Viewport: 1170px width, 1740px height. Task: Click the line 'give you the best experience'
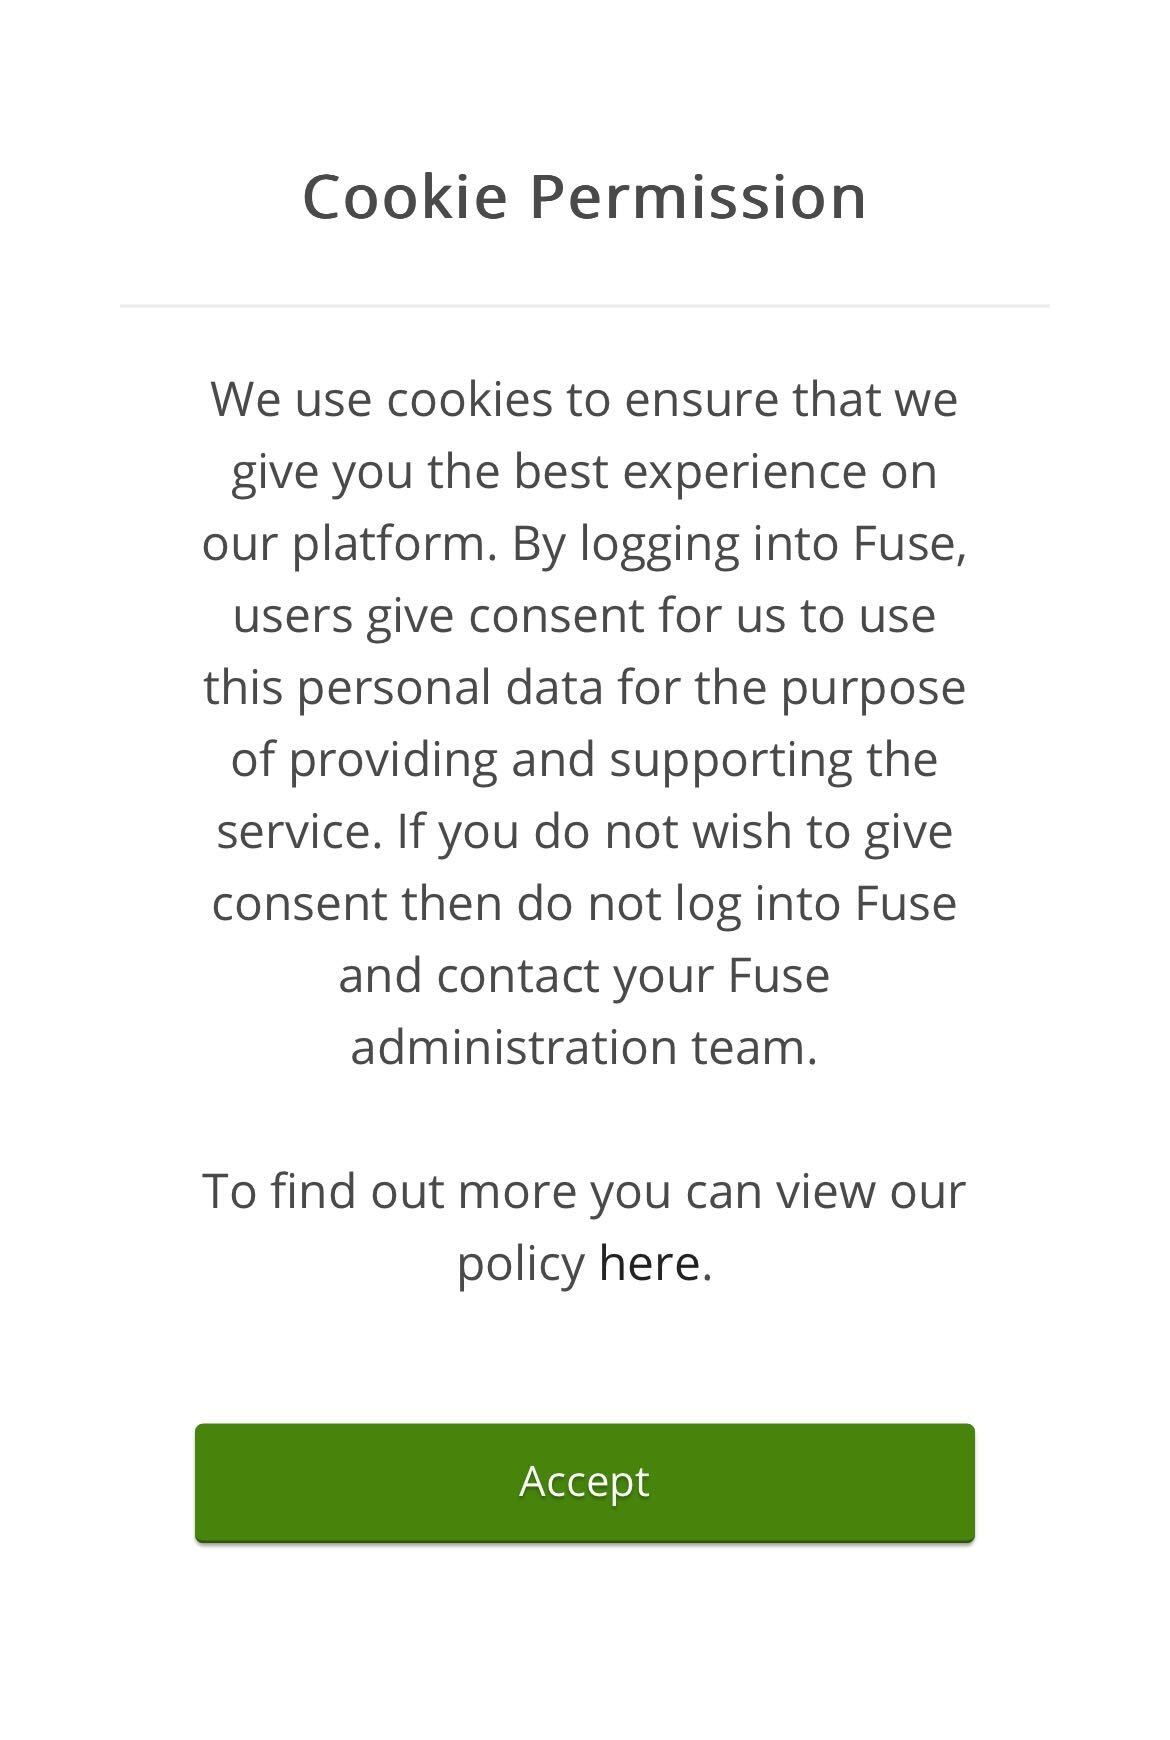click(x=584, y=472)
